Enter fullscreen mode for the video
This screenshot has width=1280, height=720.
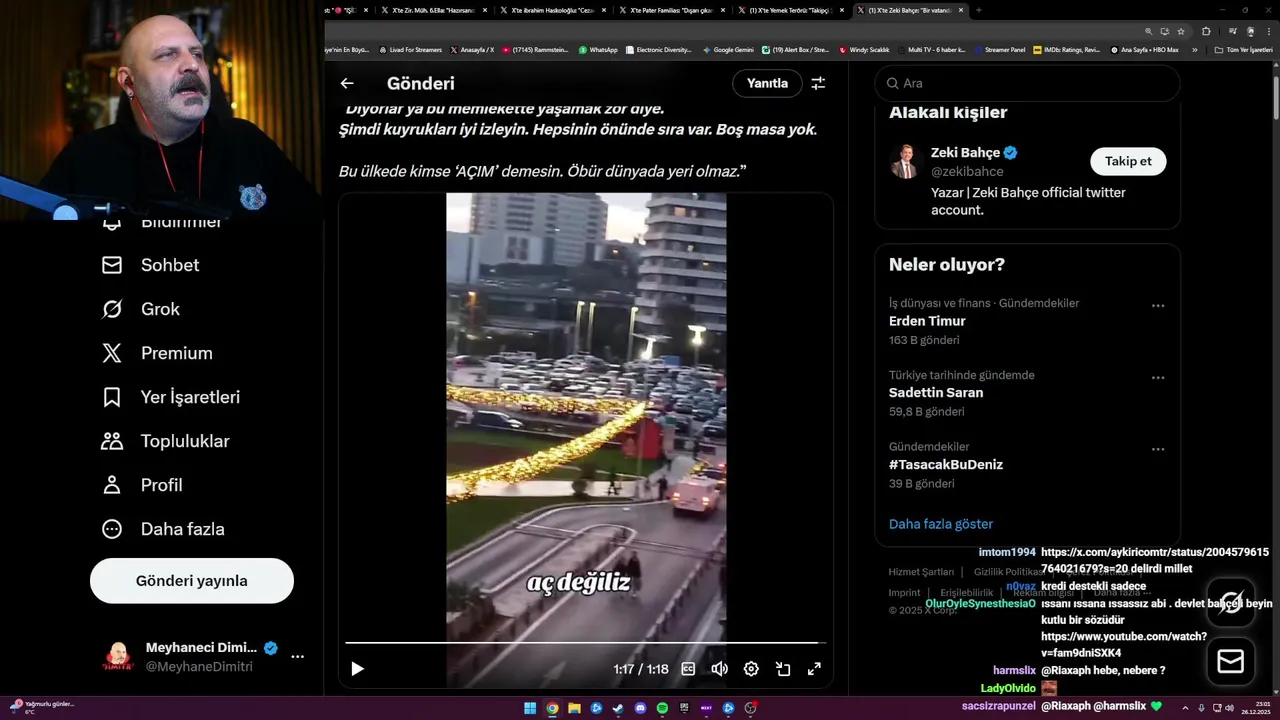click(814, 669)
